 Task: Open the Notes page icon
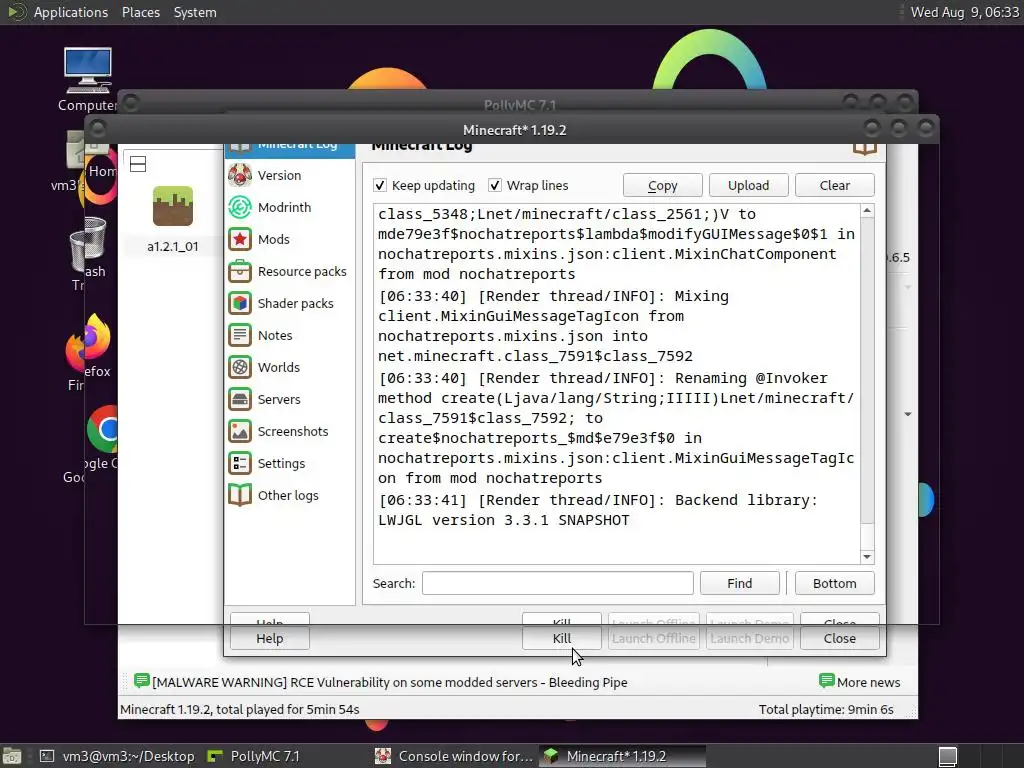(x=240, y=335)
